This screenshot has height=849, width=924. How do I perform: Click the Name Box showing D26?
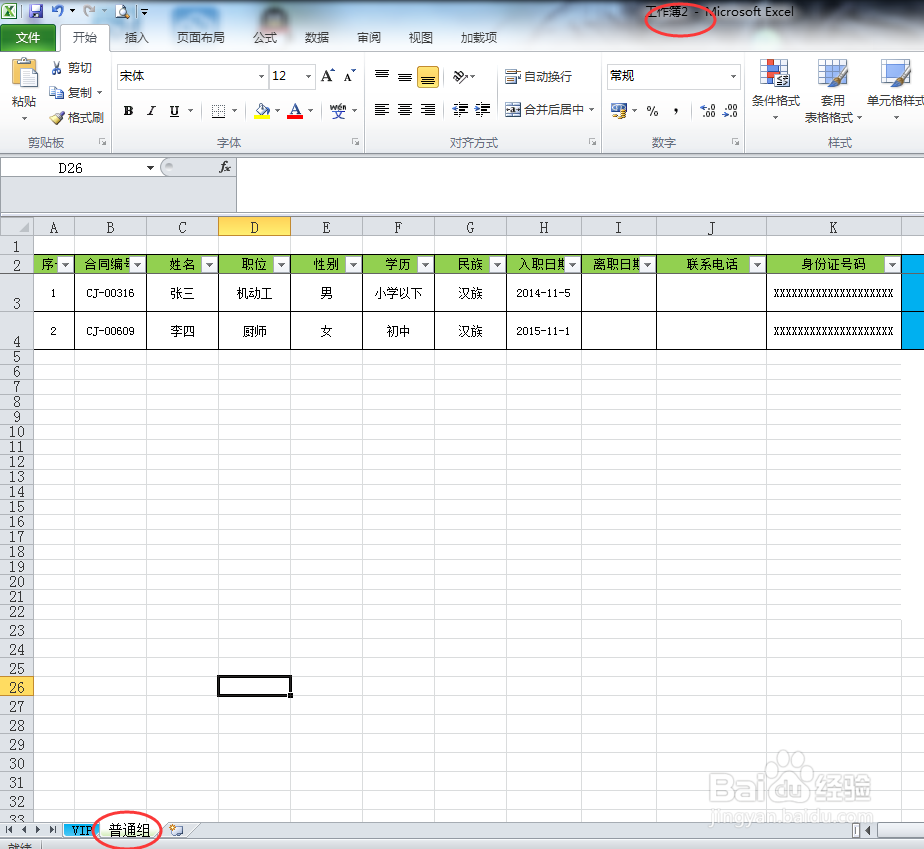(x=72, y=168)
